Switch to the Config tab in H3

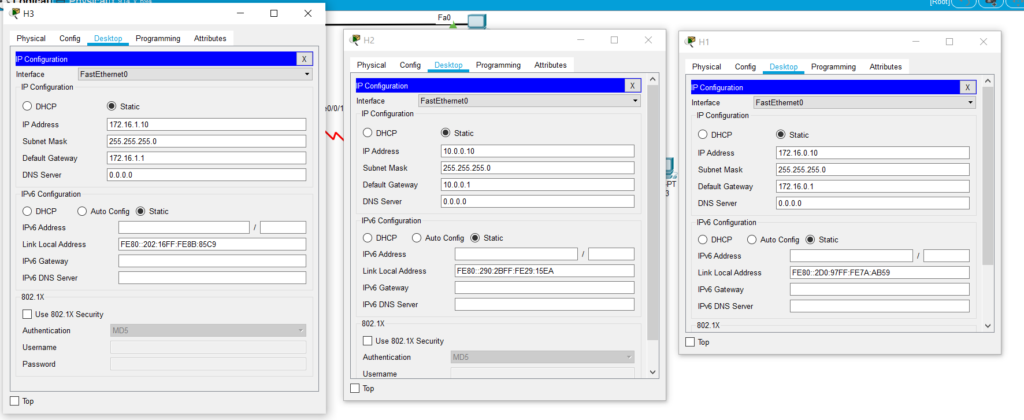(69, 38)
